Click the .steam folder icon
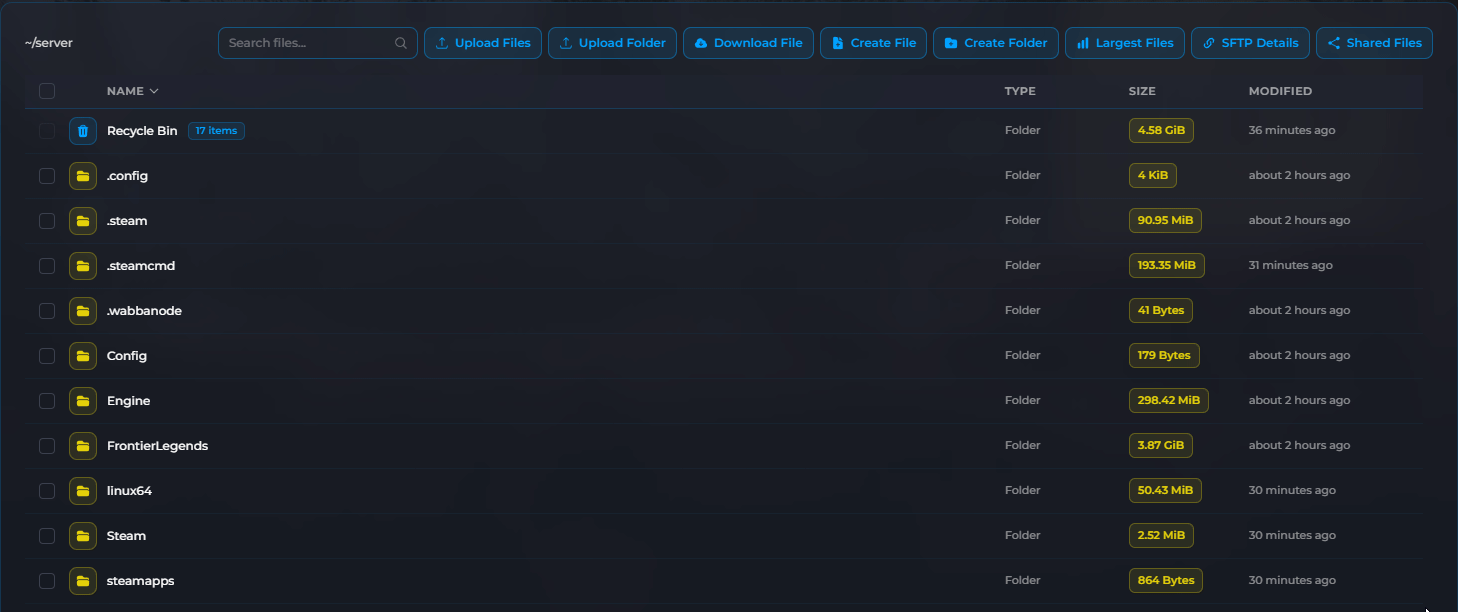The image size is (1458, 612). point(83,221)
